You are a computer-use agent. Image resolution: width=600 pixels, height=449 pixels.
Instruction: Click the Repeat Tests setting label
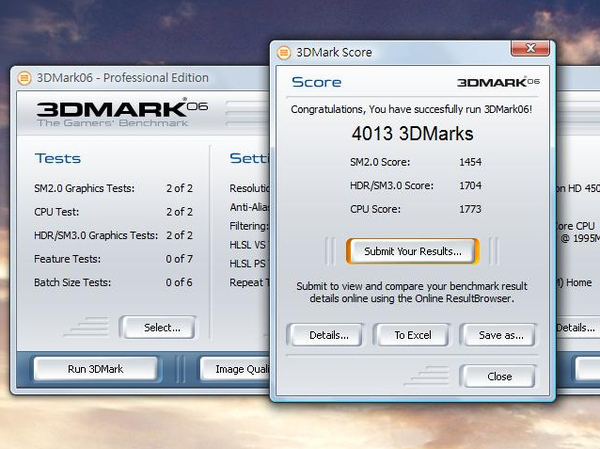(x=249, y=282)
